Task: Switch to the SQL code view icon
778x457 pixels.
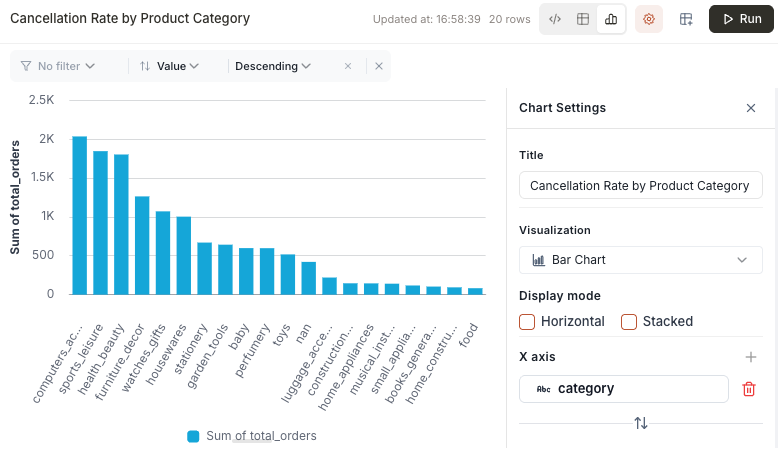Action: click(555, 19)
